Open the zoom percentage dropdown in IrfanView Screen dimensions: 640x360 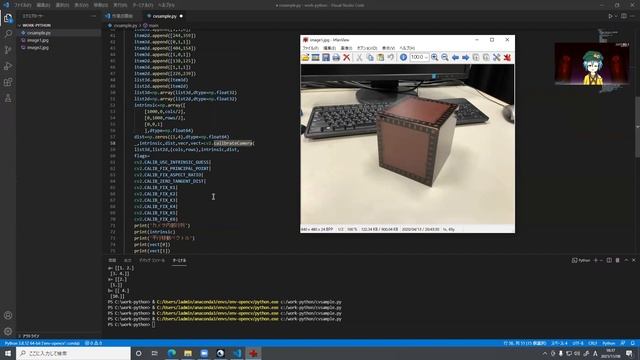point(426,58)
